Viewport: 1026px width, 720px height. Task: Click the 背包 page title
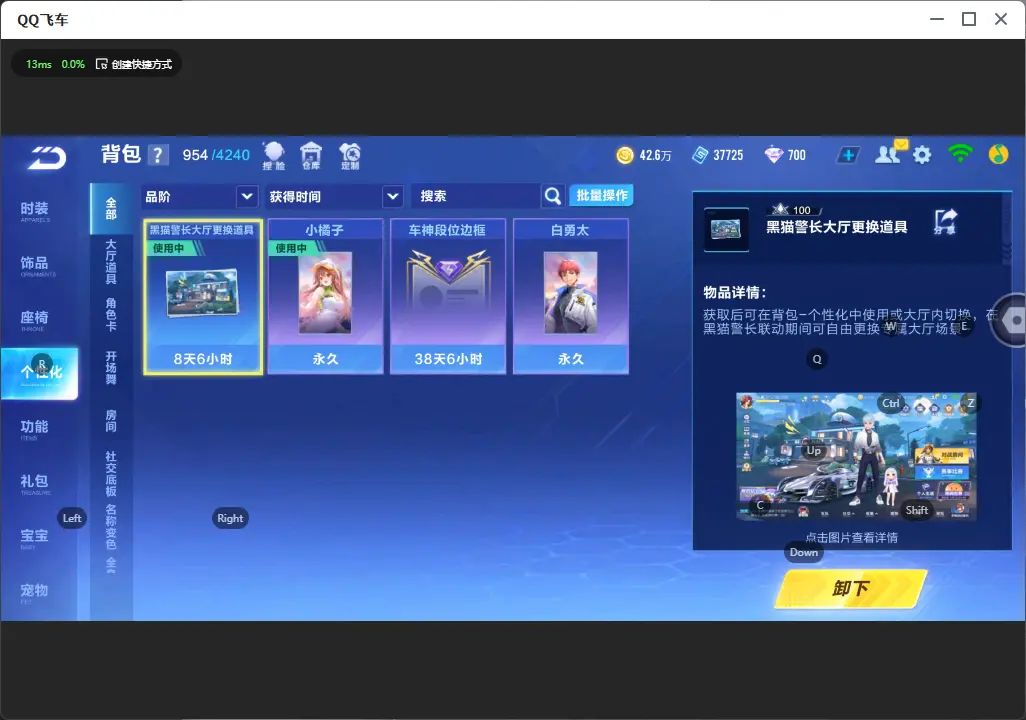[x=121, y=154]
